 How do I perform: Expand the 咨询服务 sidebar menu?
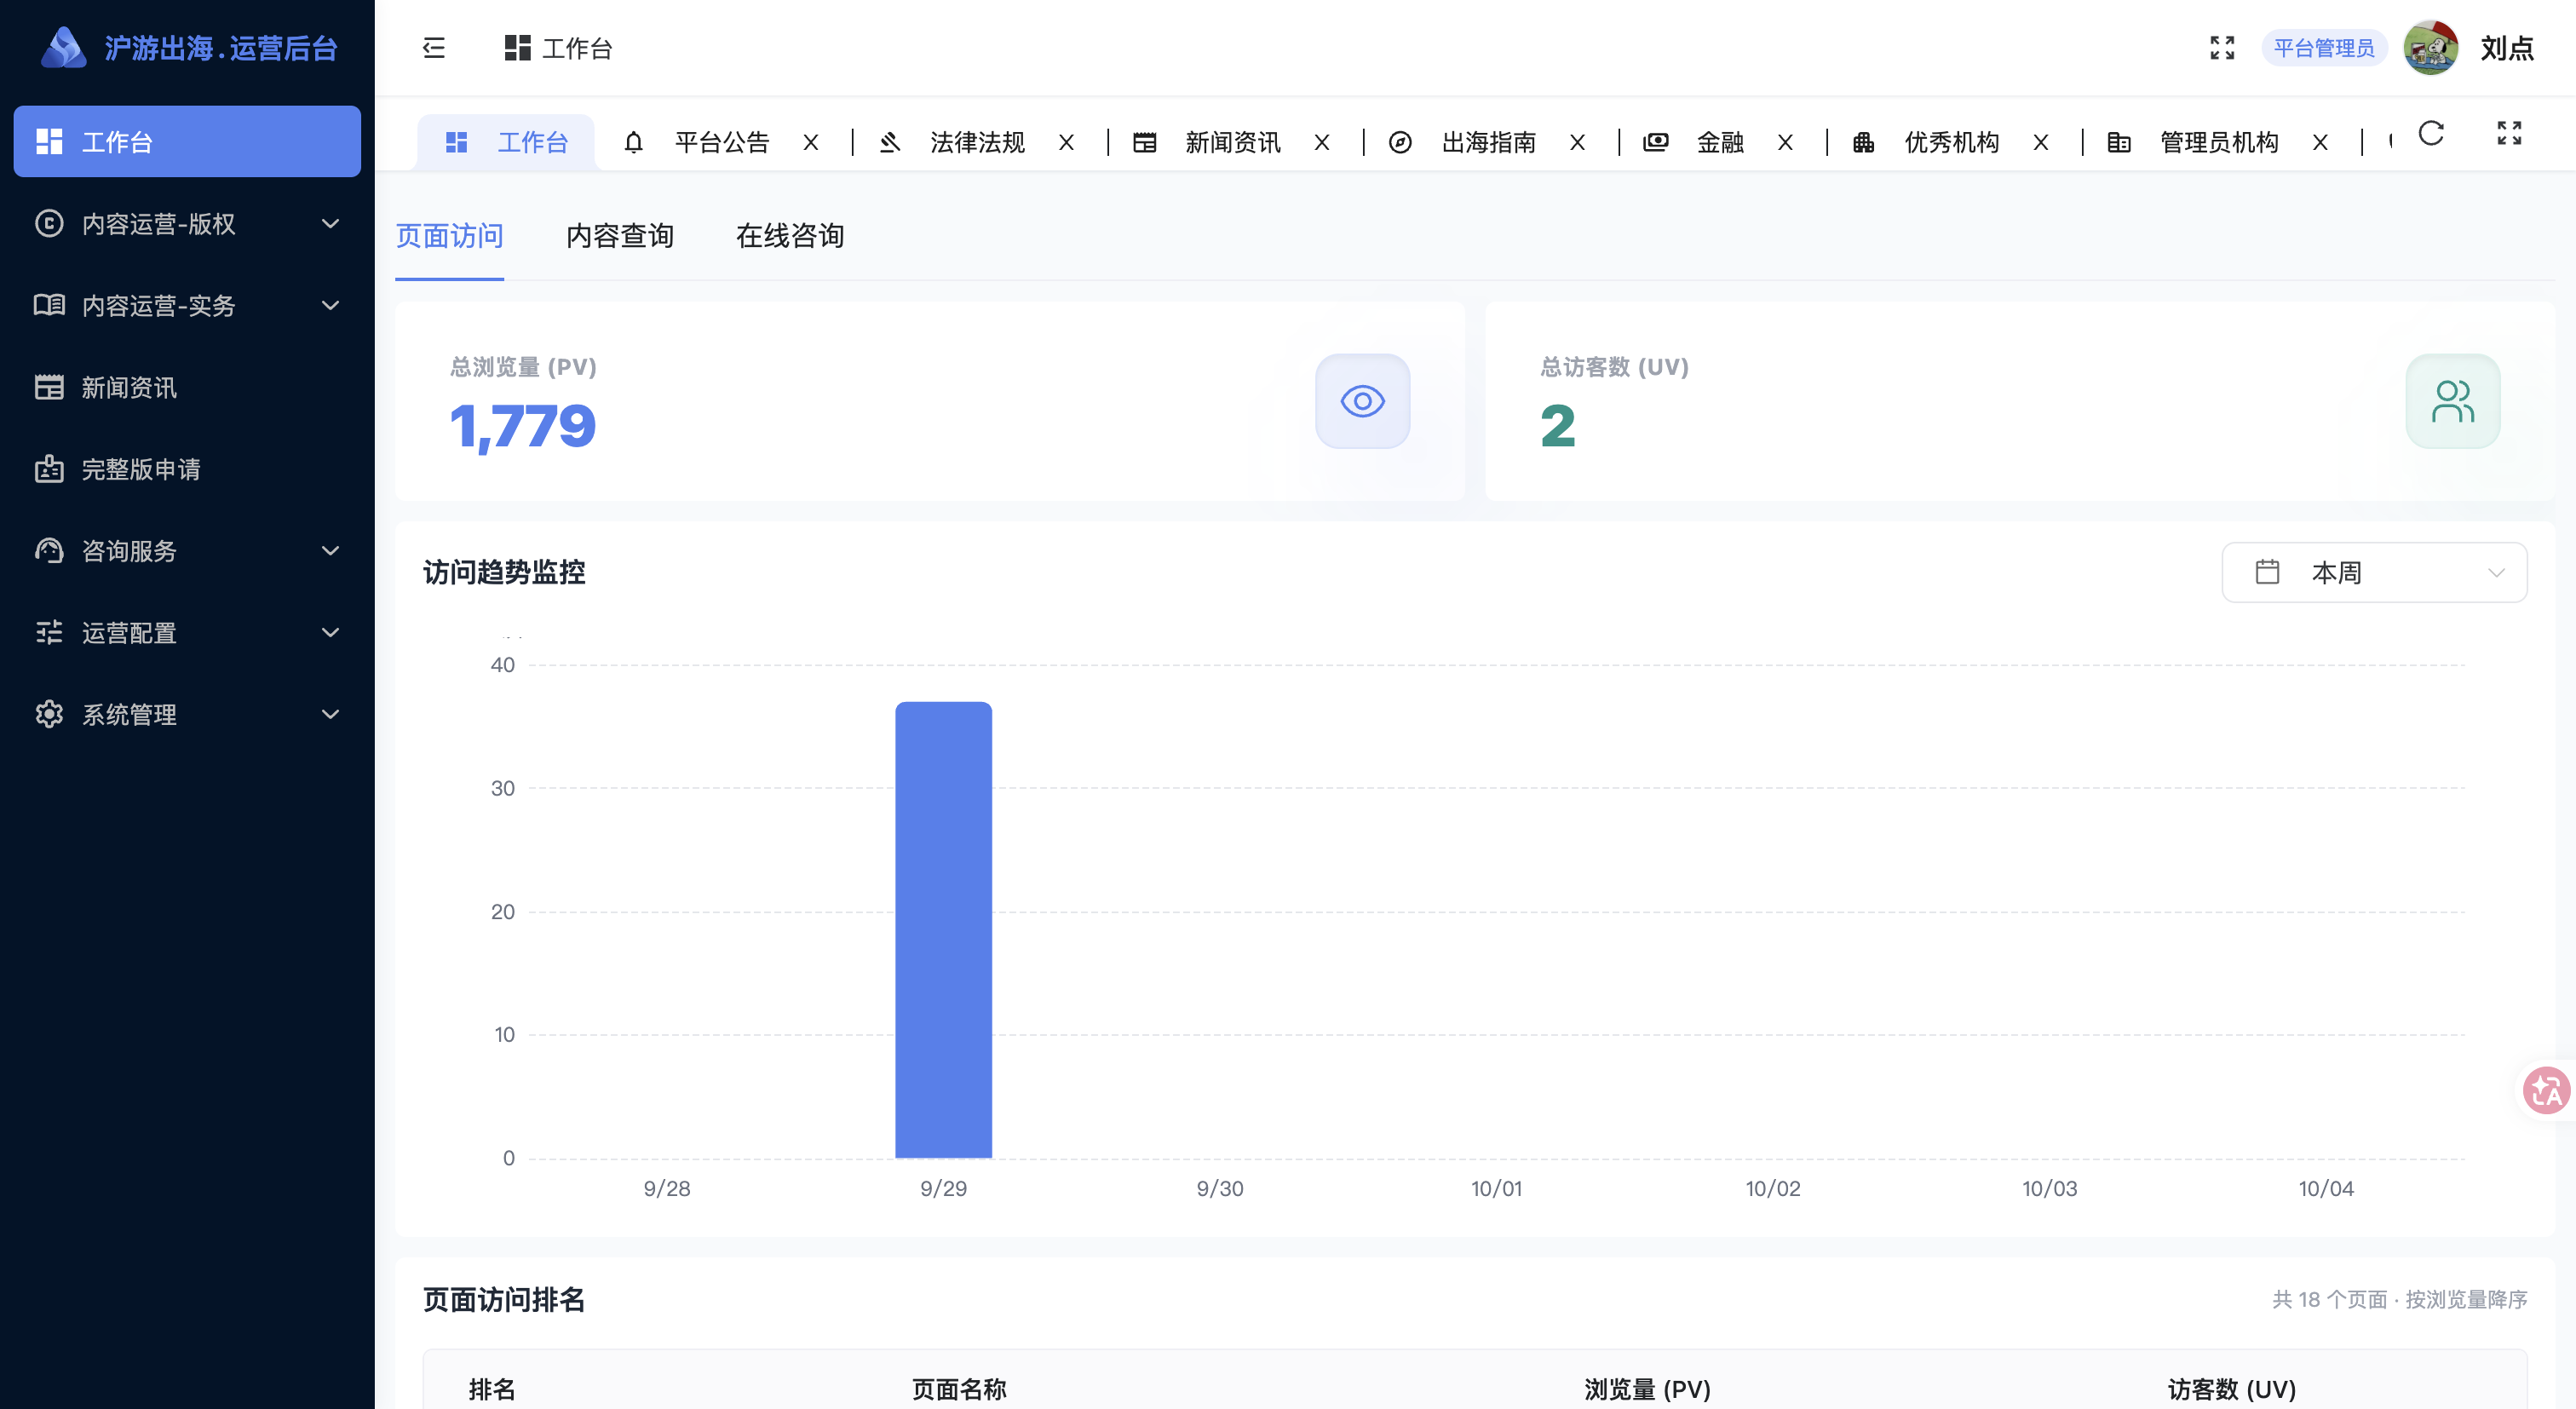pos(187,551)
